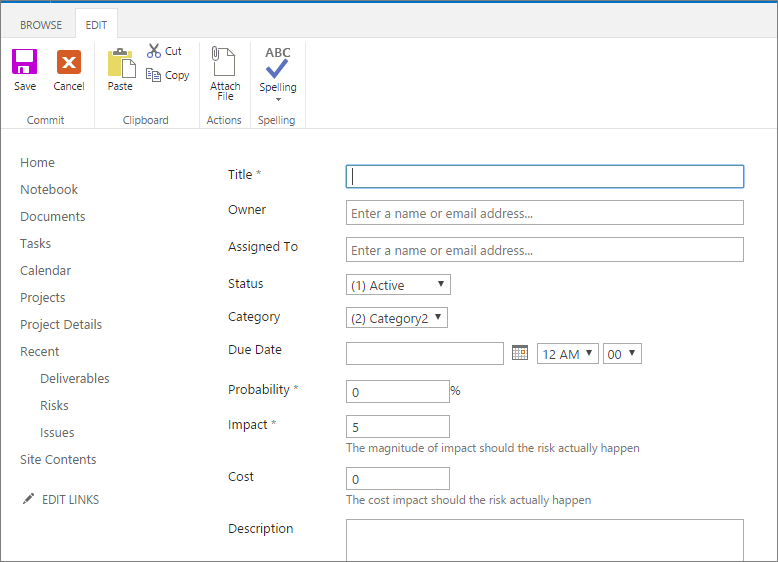
Task: Open the minutes dropdown showing 00
Action: point(622,354)
